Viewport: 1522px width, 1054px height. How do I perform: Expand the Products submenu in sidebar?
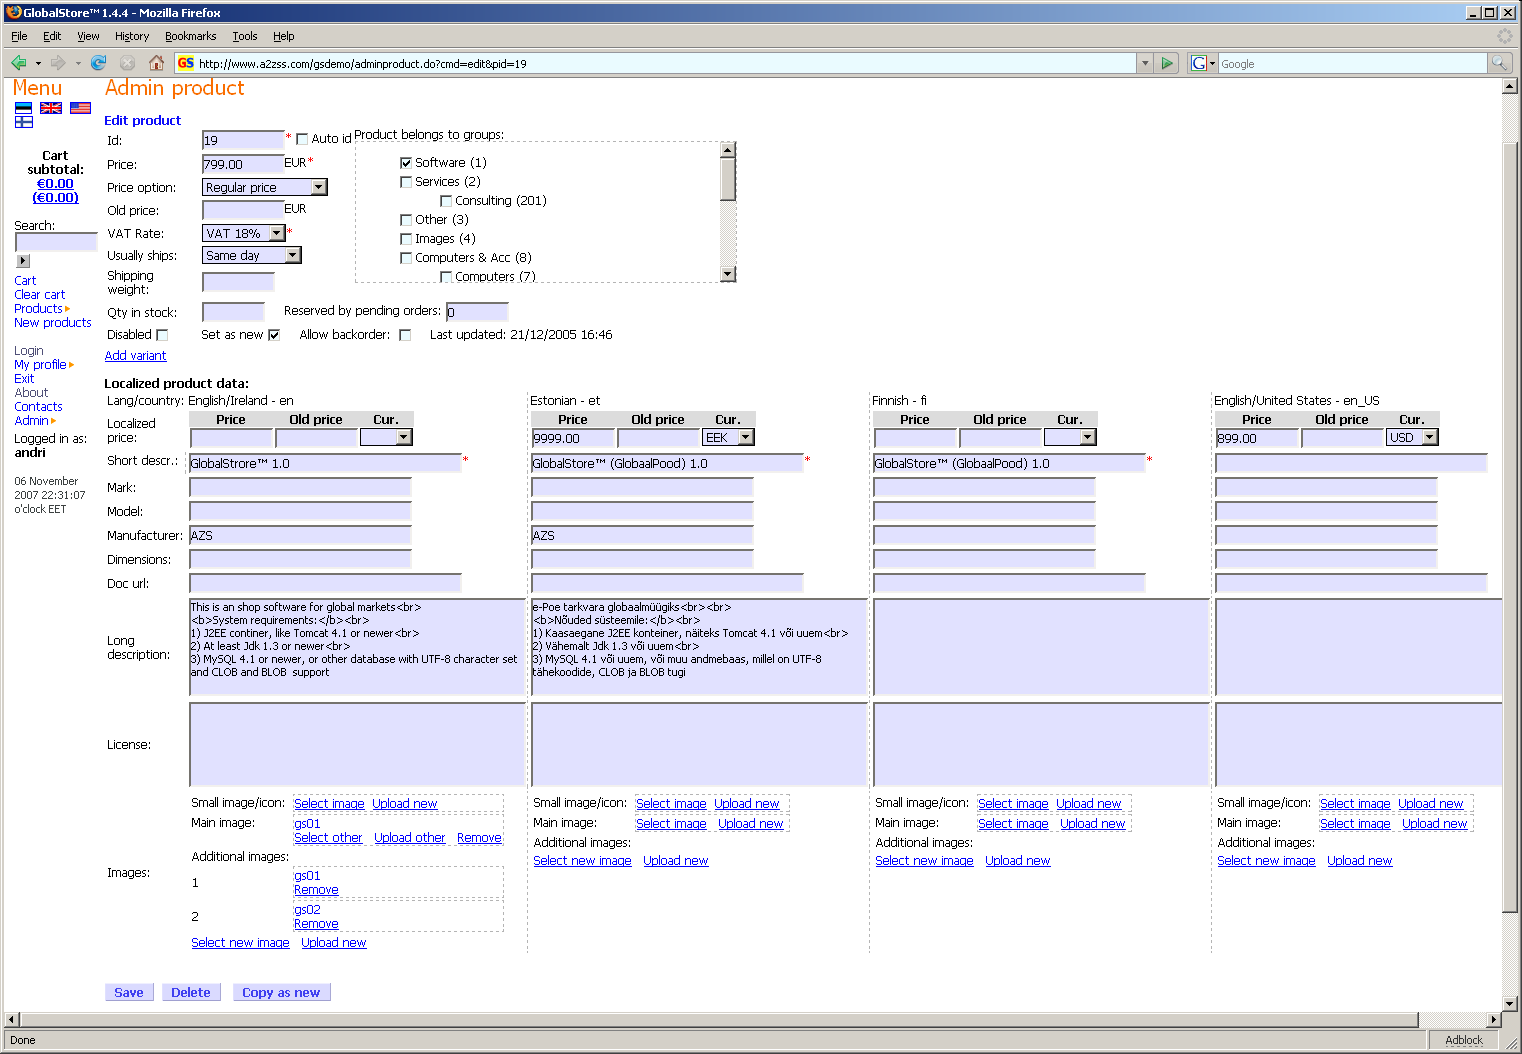click(x=67, y=309)
